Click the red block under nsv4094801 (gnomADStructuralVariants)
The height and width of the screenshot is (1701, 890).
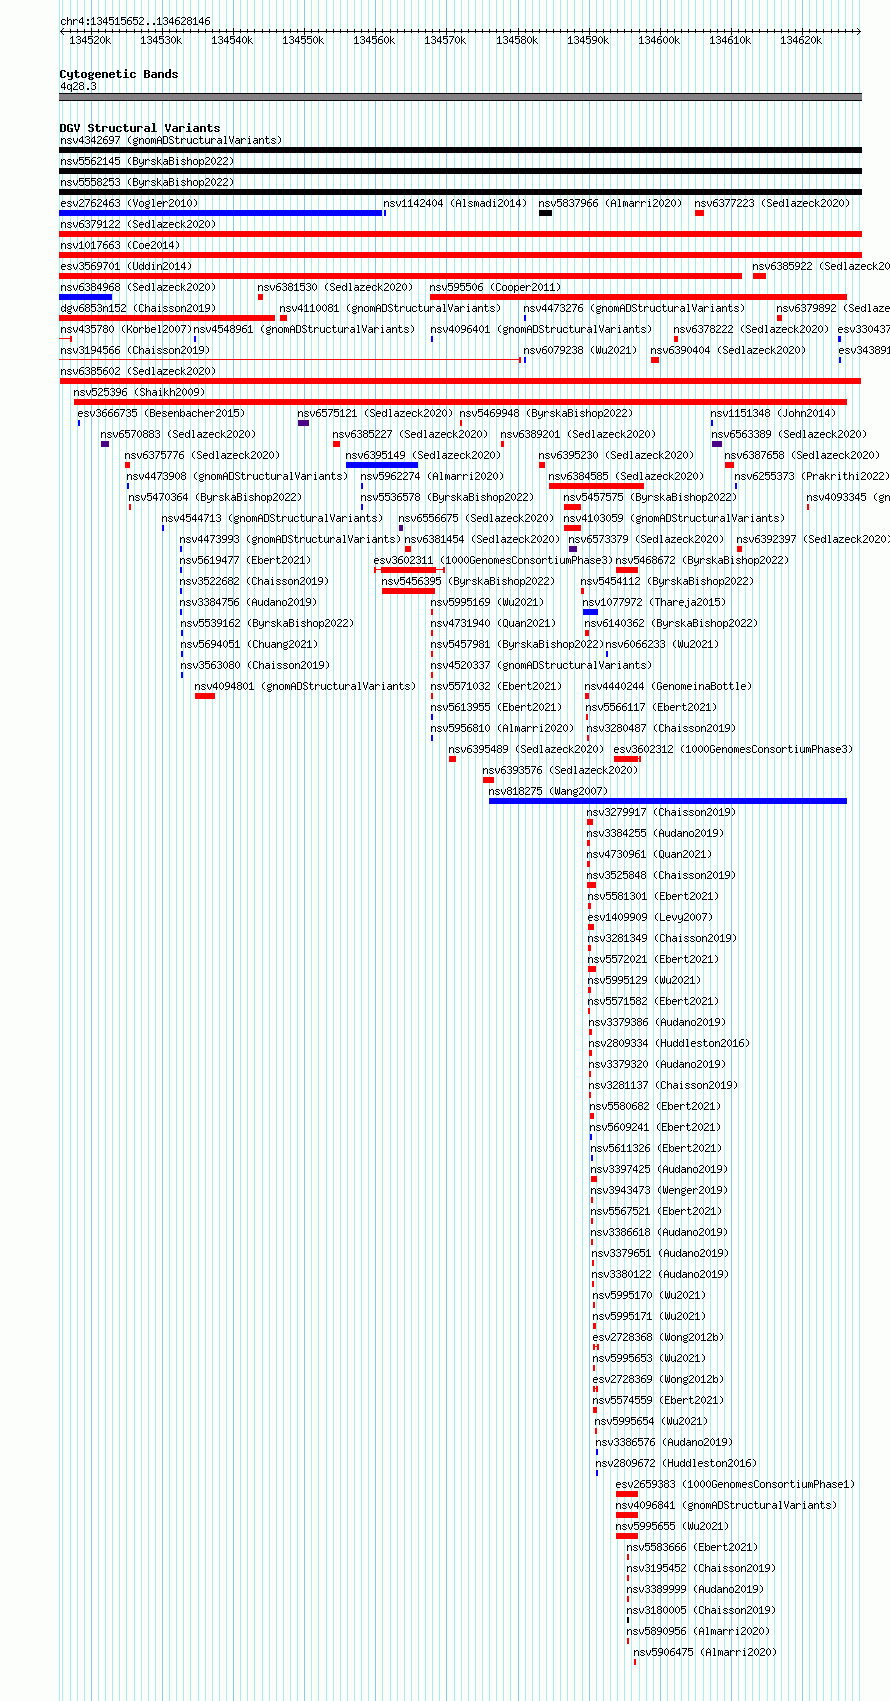pyautogui.click(x=205, y=695)
